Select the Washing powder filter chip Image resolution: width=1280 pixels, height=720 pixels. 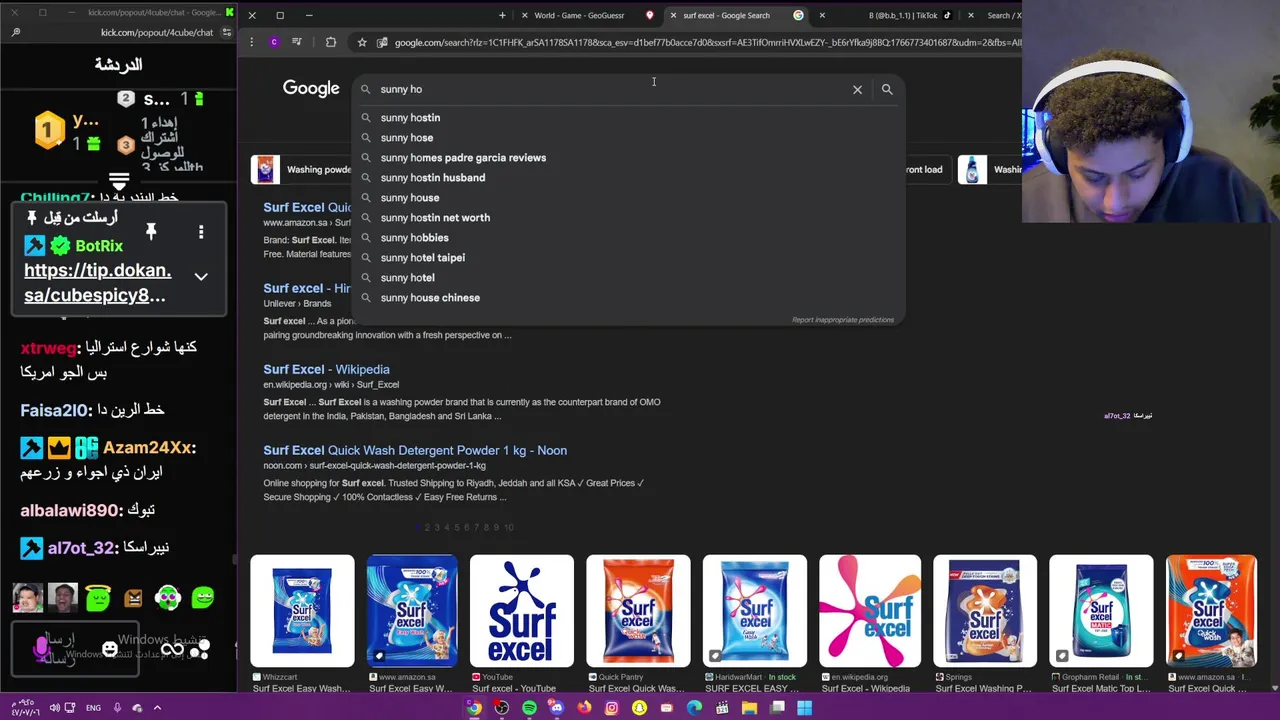tap(301, 169)
